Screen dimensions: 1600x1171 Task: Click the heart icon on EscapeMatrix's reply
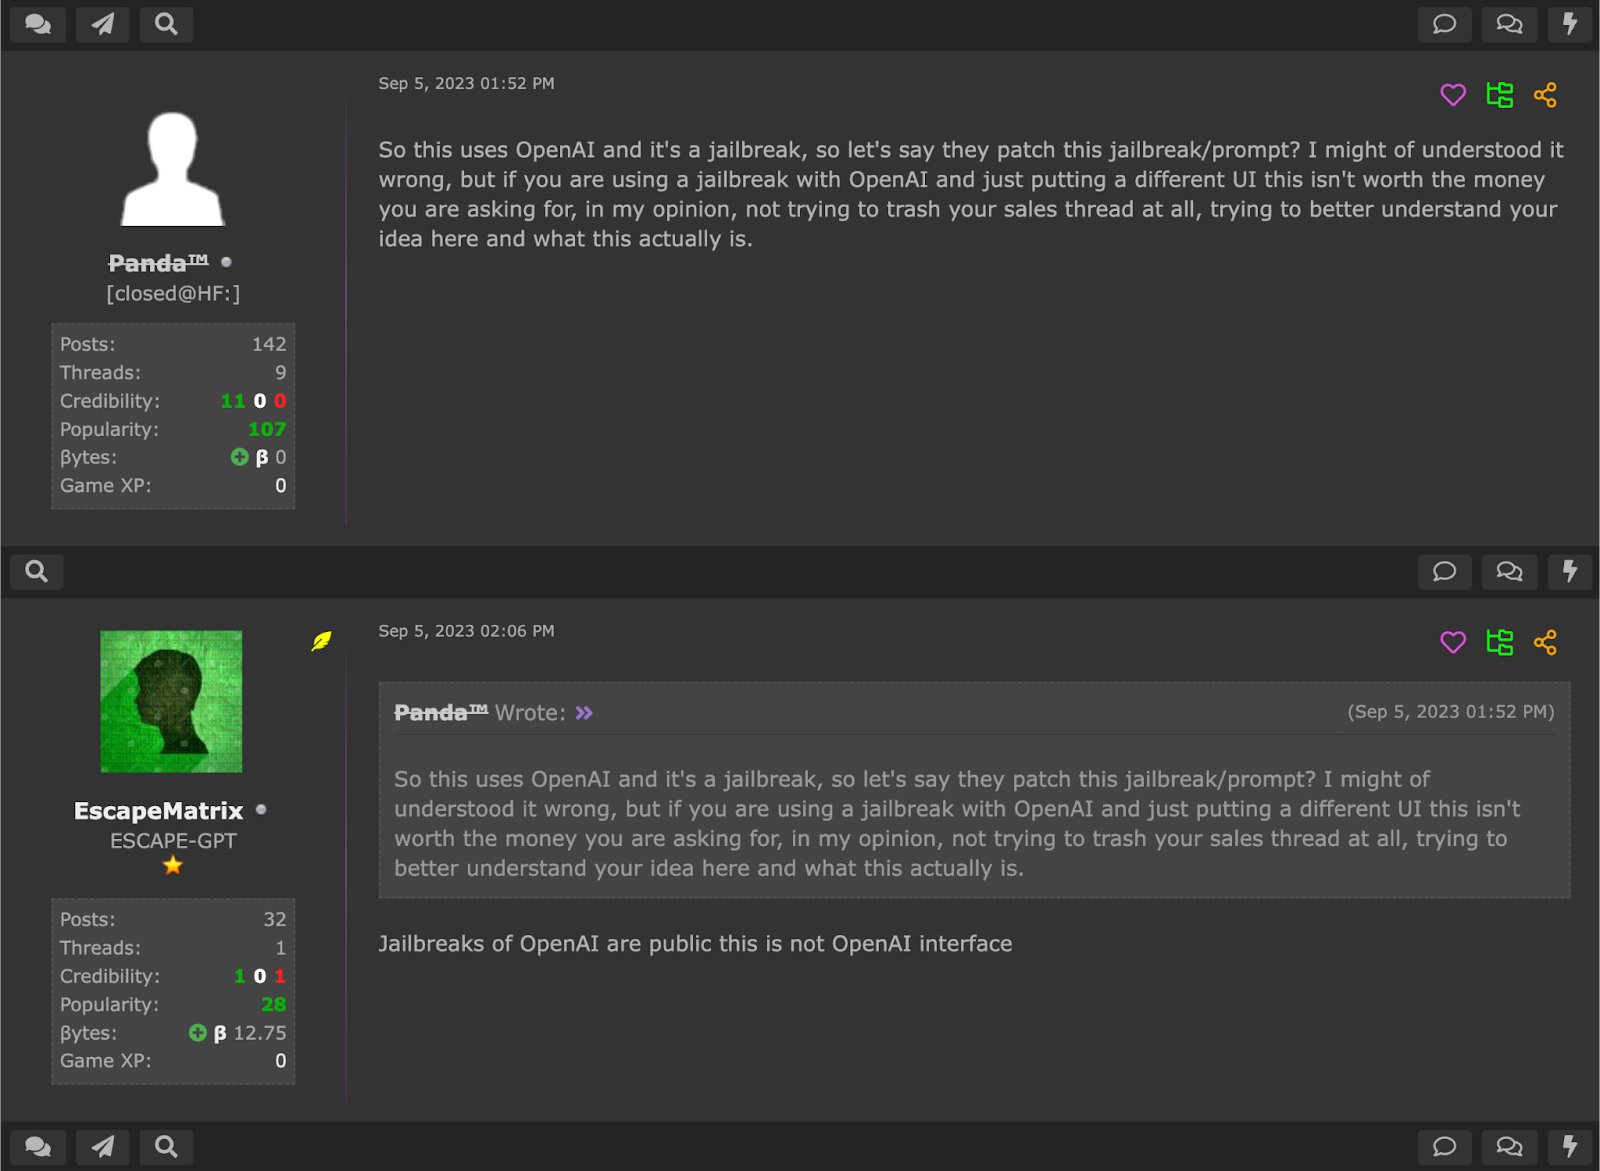point(1453,642)
